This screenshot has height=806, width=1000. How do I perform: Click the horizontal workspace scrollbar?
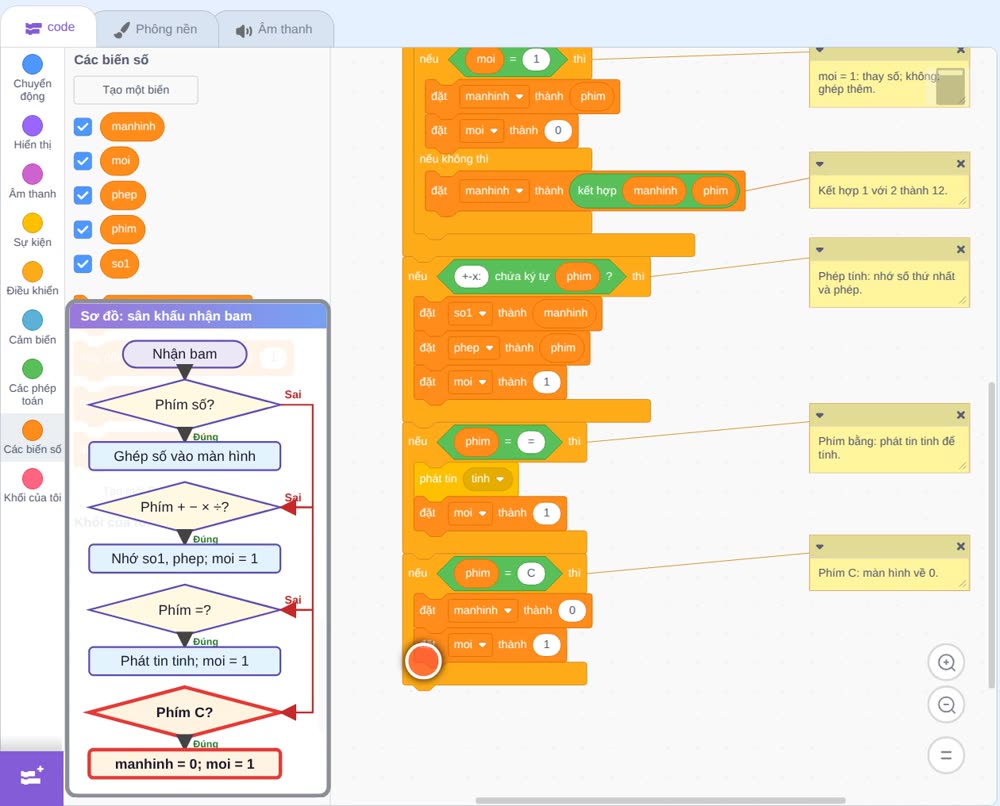click(660, 800)
